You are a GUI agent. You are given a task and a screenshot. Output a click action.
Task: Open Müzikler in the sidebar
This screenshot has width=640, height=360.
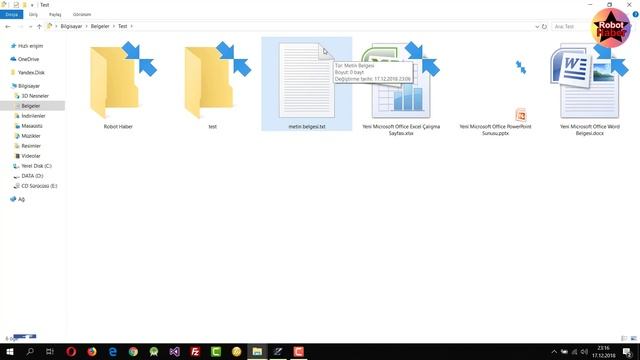pyautogui.click(x=28, y=136)
